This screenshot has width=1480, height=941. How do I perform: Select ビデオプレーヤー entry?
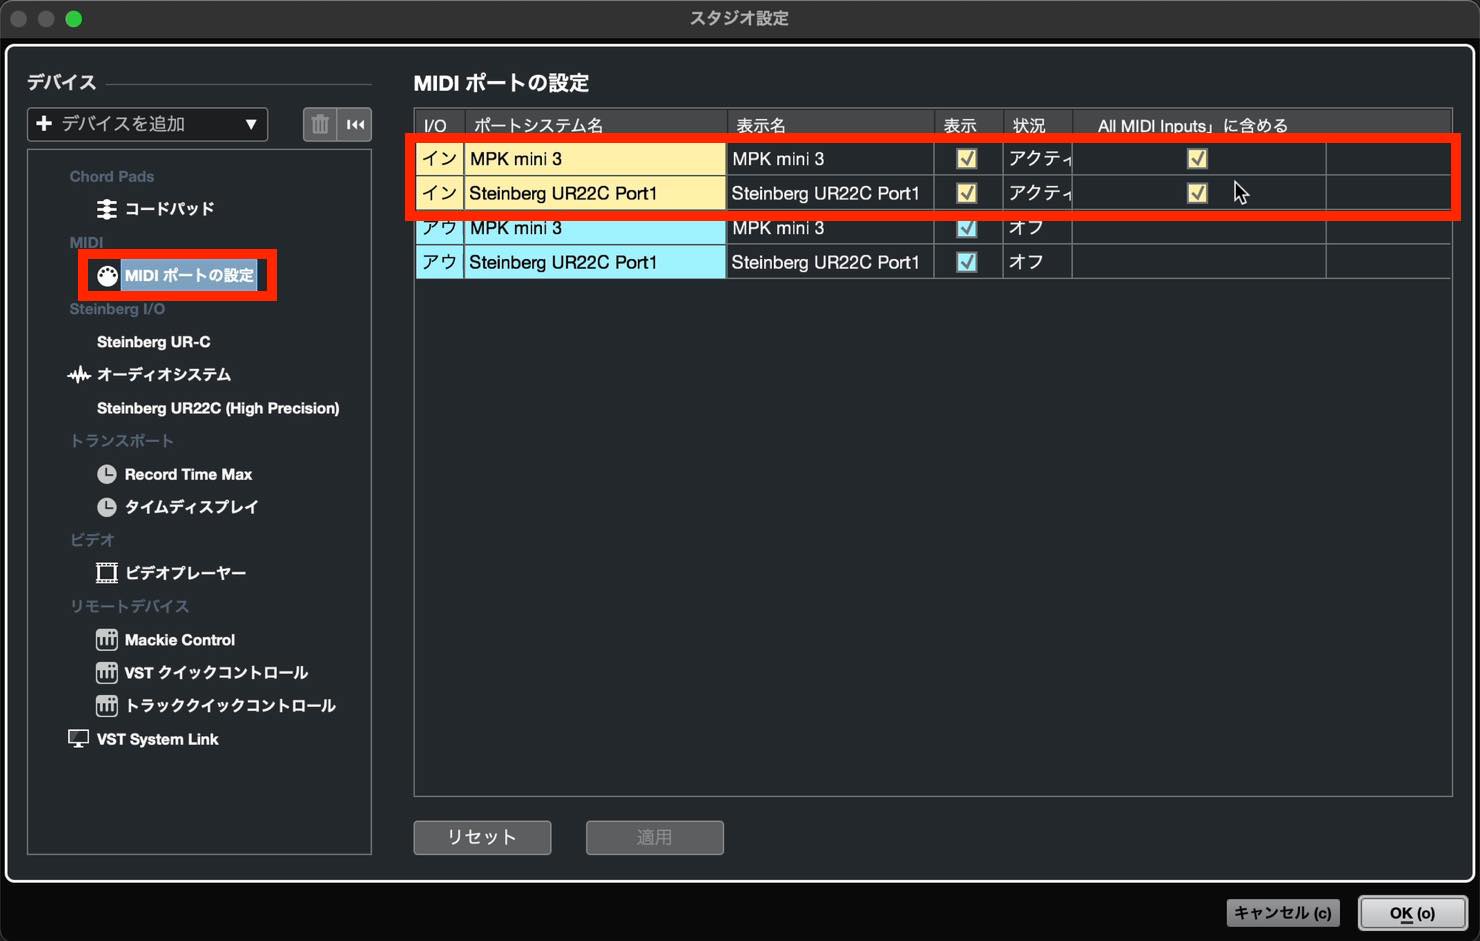click(185, 573)
